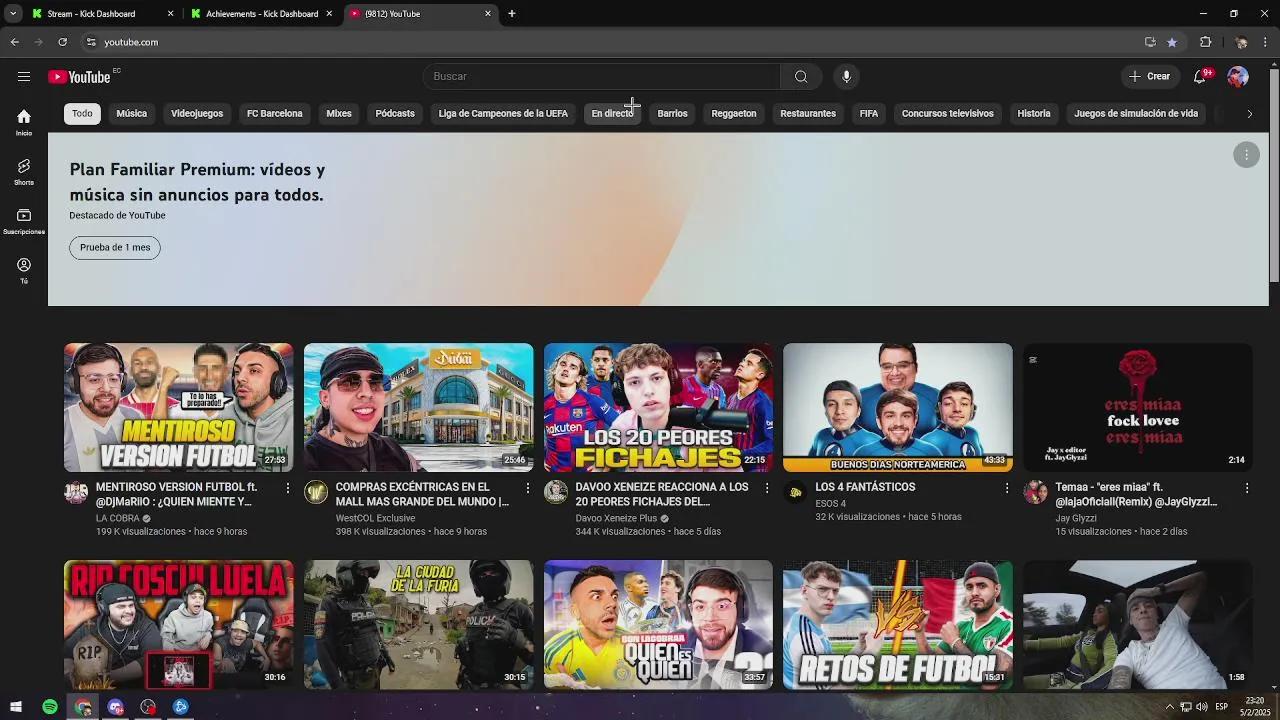Open the WestCOL Exclusive channel name
This screenshot has height=720, width=1280.
pos(375,518)
